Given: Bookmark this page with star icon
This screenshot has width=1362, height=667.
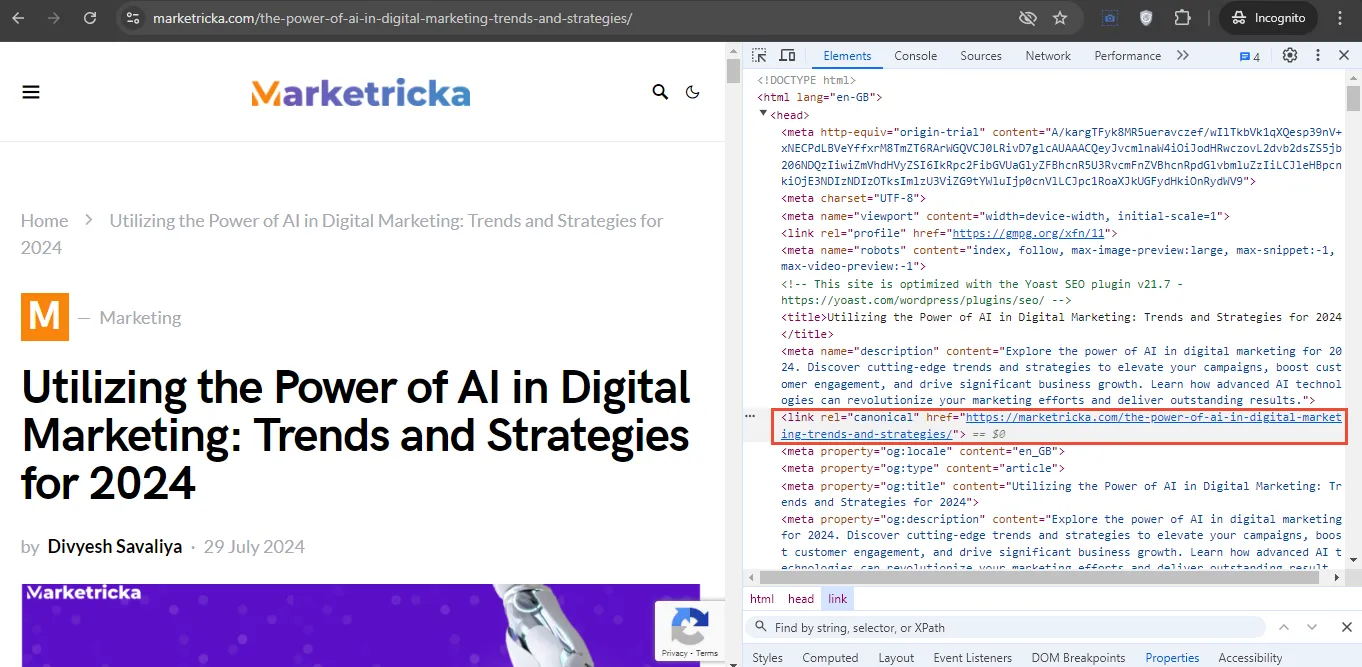Looking at the screenshot, I should click(x=1060, y=18).
